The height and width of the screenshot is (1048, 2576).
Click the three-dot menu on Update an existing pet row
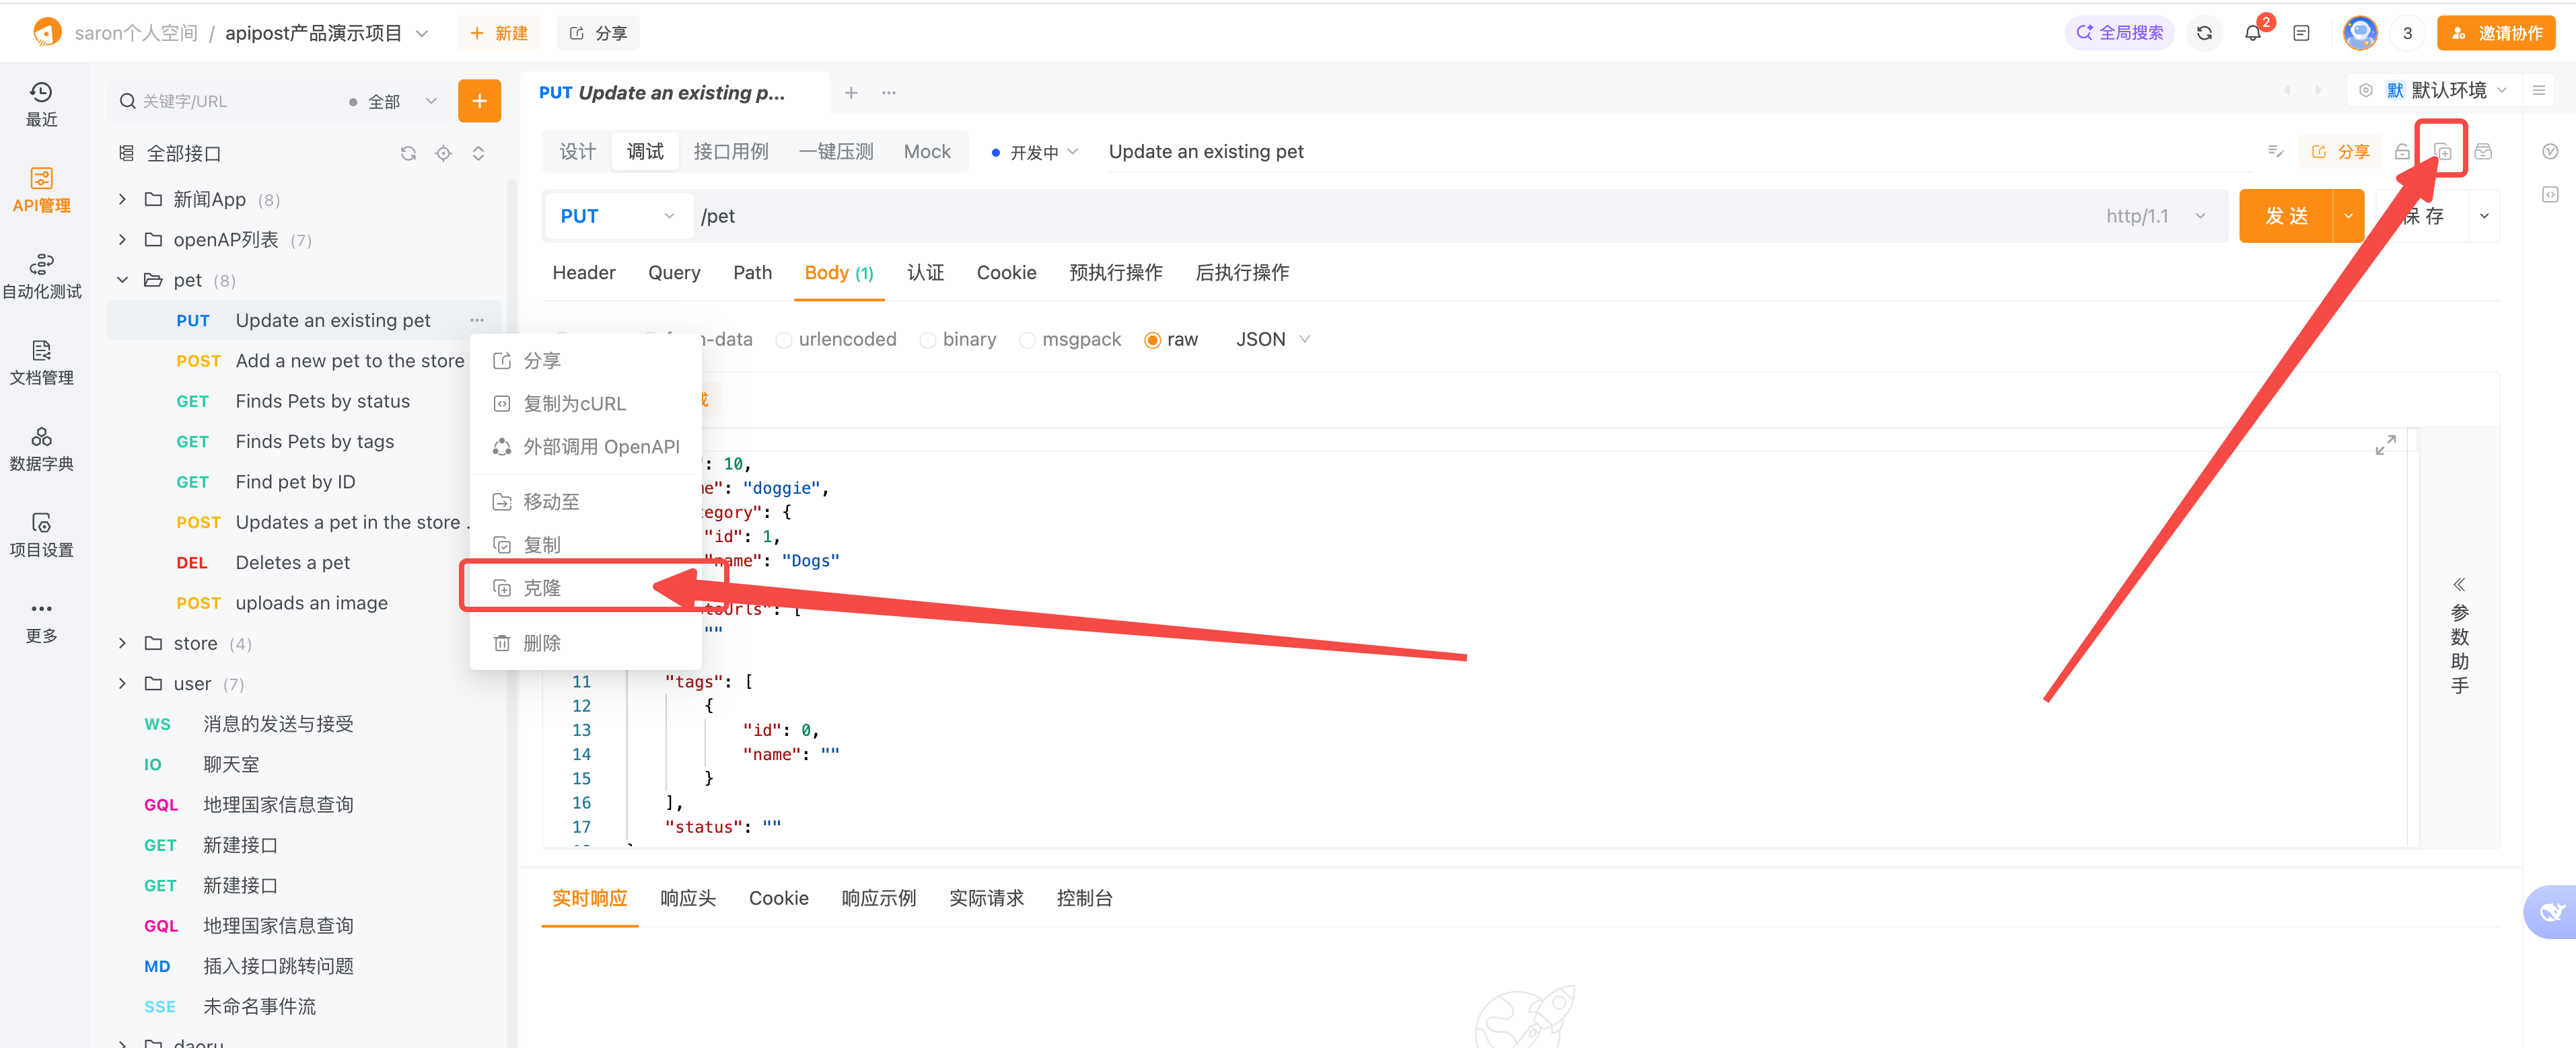(x=477, y=320)
